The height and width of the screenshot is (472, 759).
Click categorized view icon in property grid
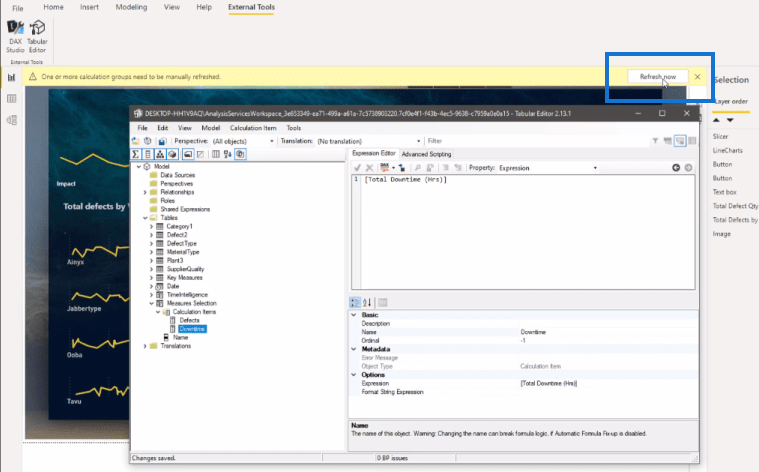(355, 303)
